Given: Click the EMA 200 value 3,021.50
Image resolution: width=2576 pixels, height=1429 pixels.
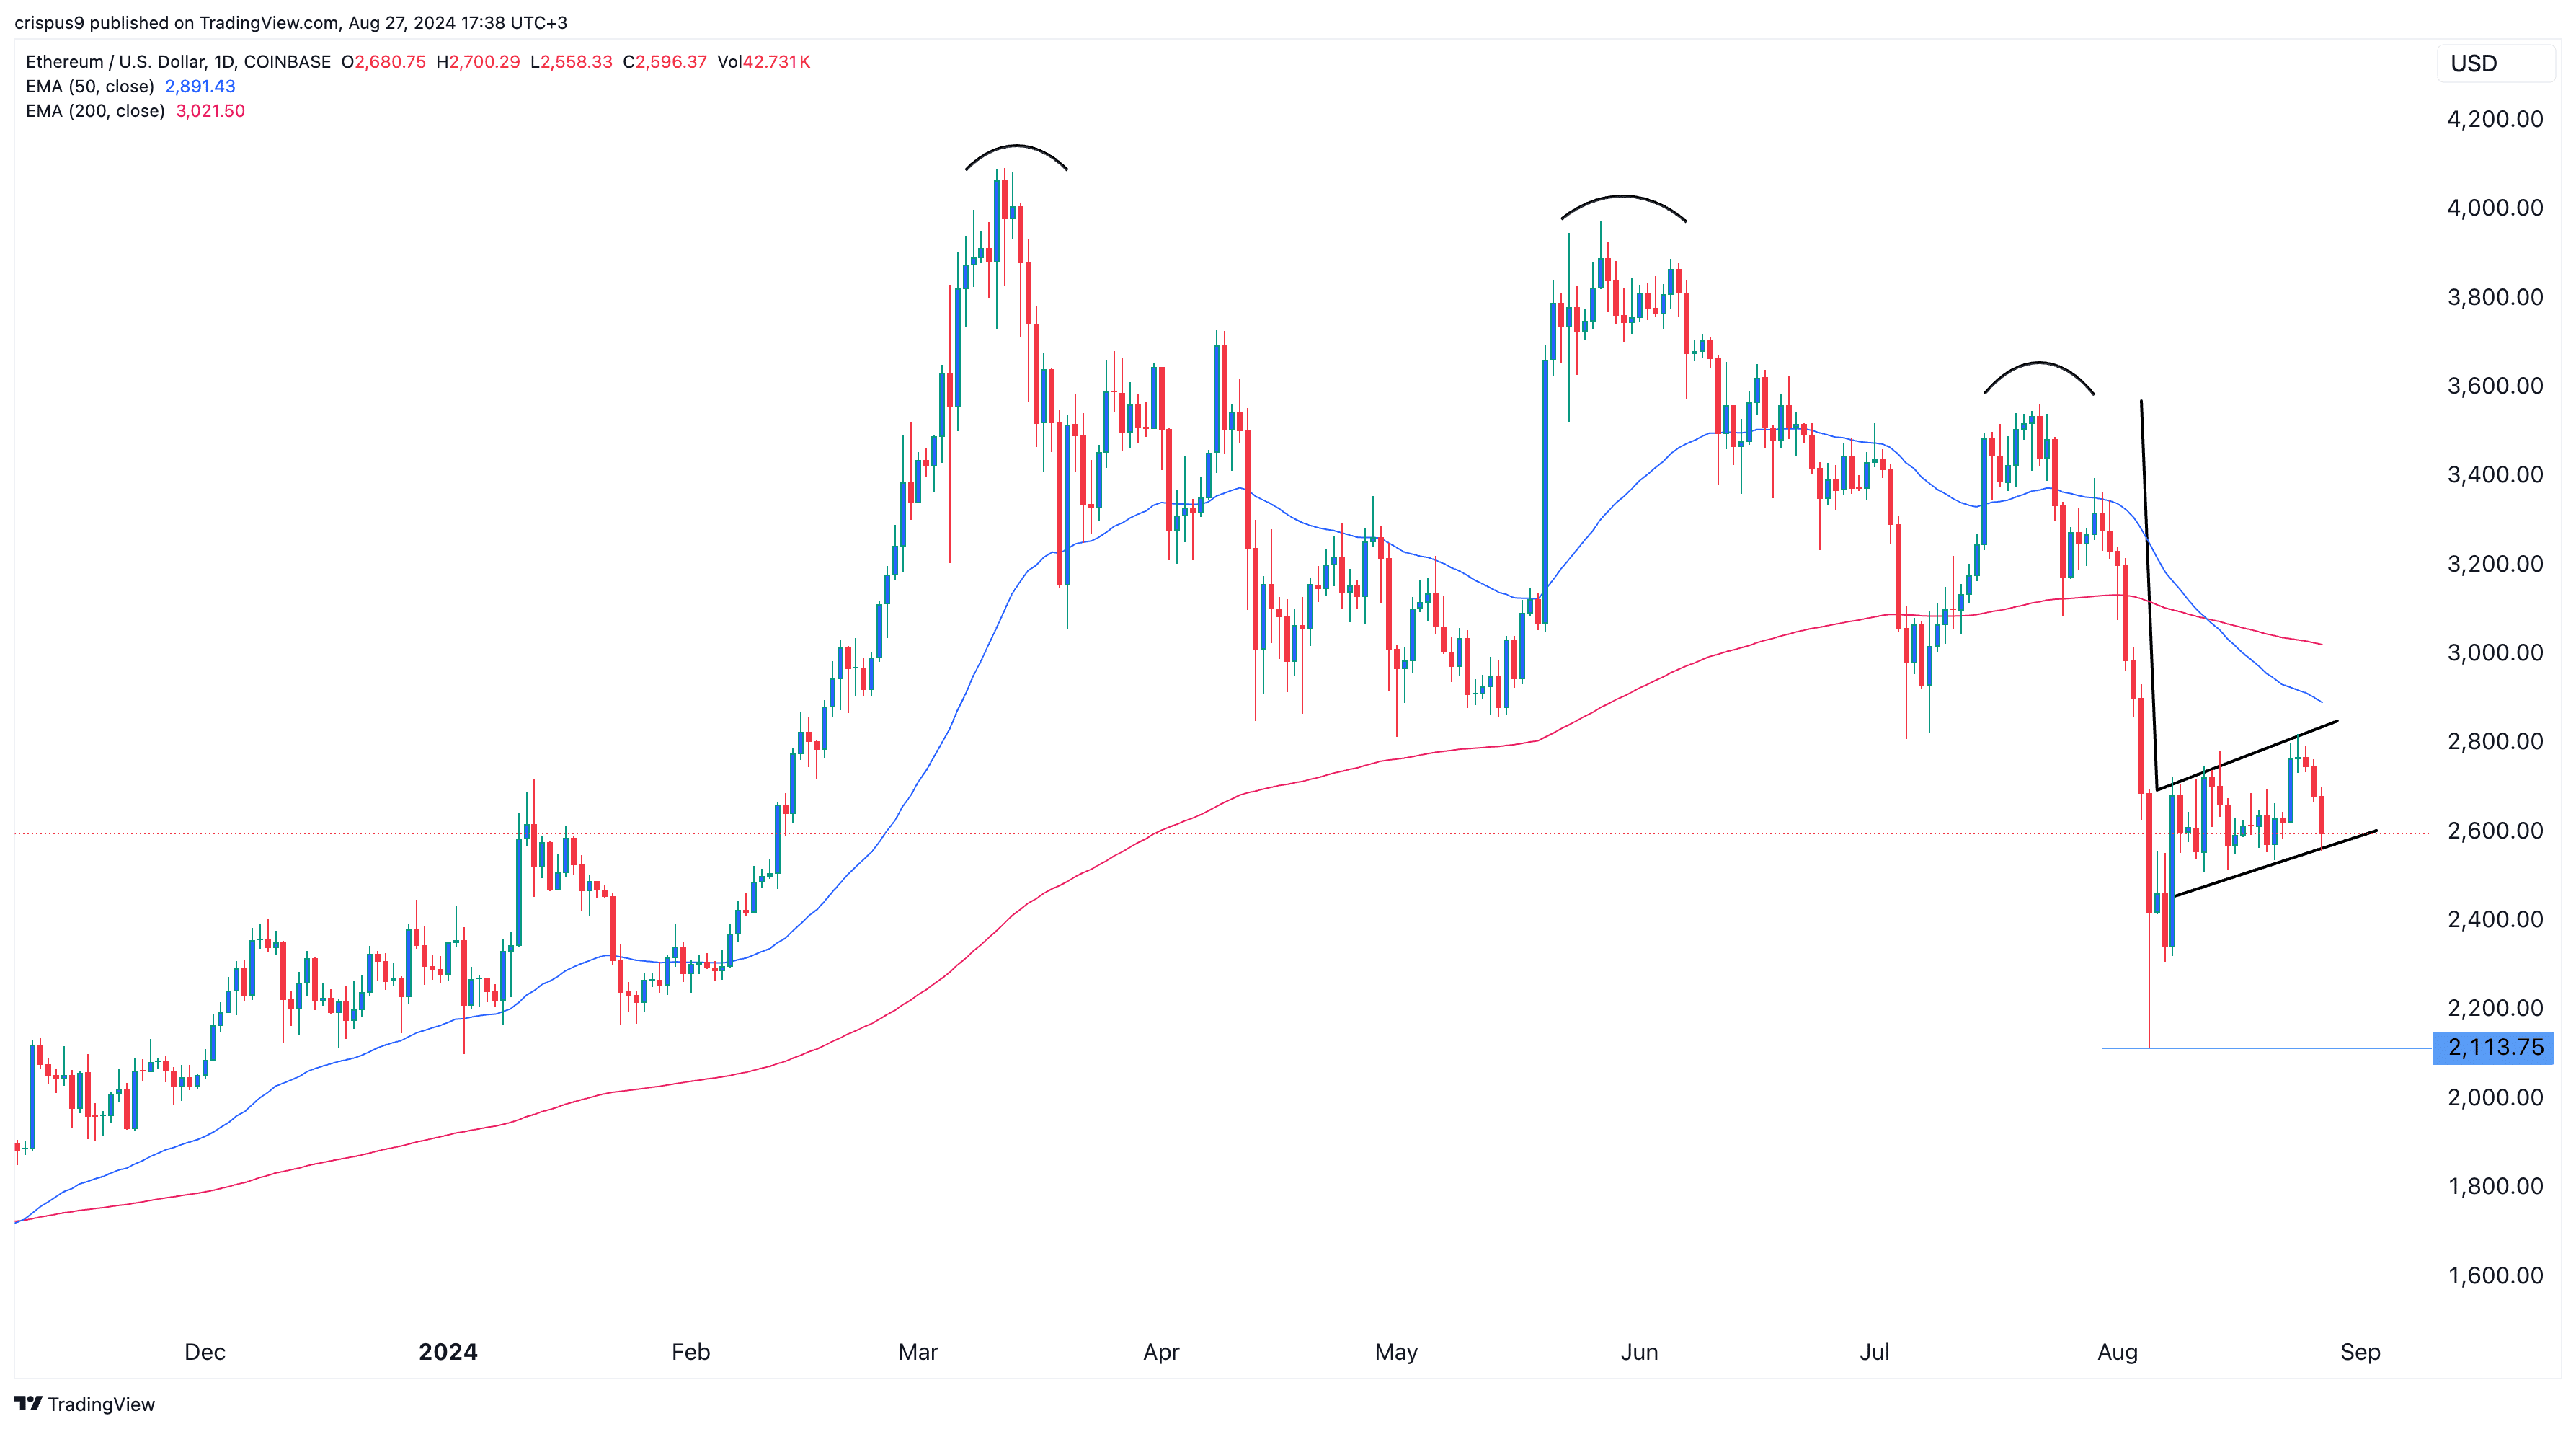Looking at the screenshot, I should 210,111.
